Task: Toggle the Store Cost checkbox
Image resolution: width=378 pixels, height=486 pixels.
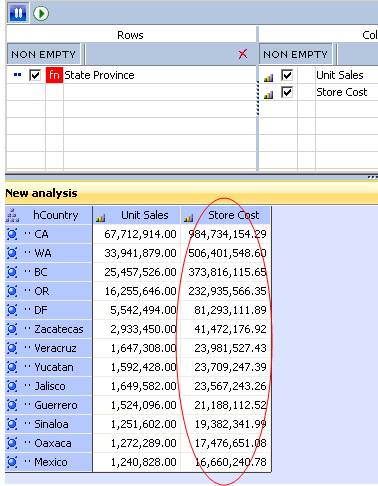Action: point(287,92)
